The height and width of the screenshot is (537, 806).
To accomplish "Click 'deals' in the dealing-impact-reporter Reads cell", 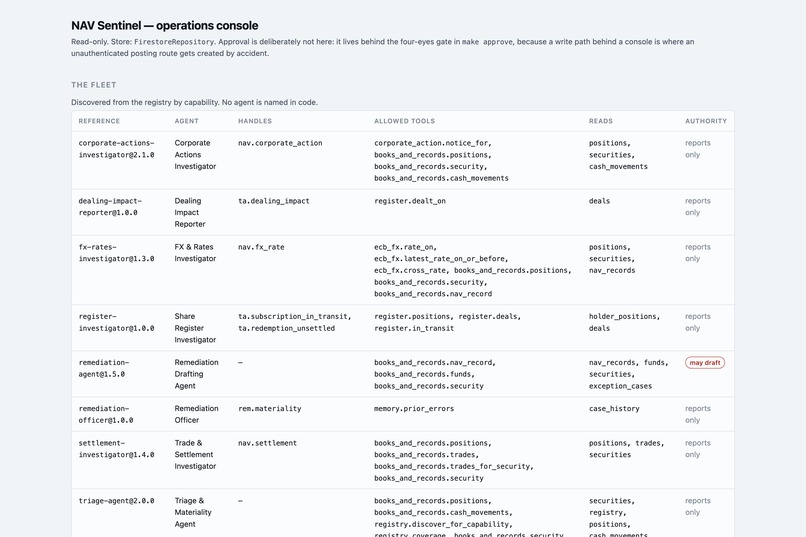I will point(599,201).
